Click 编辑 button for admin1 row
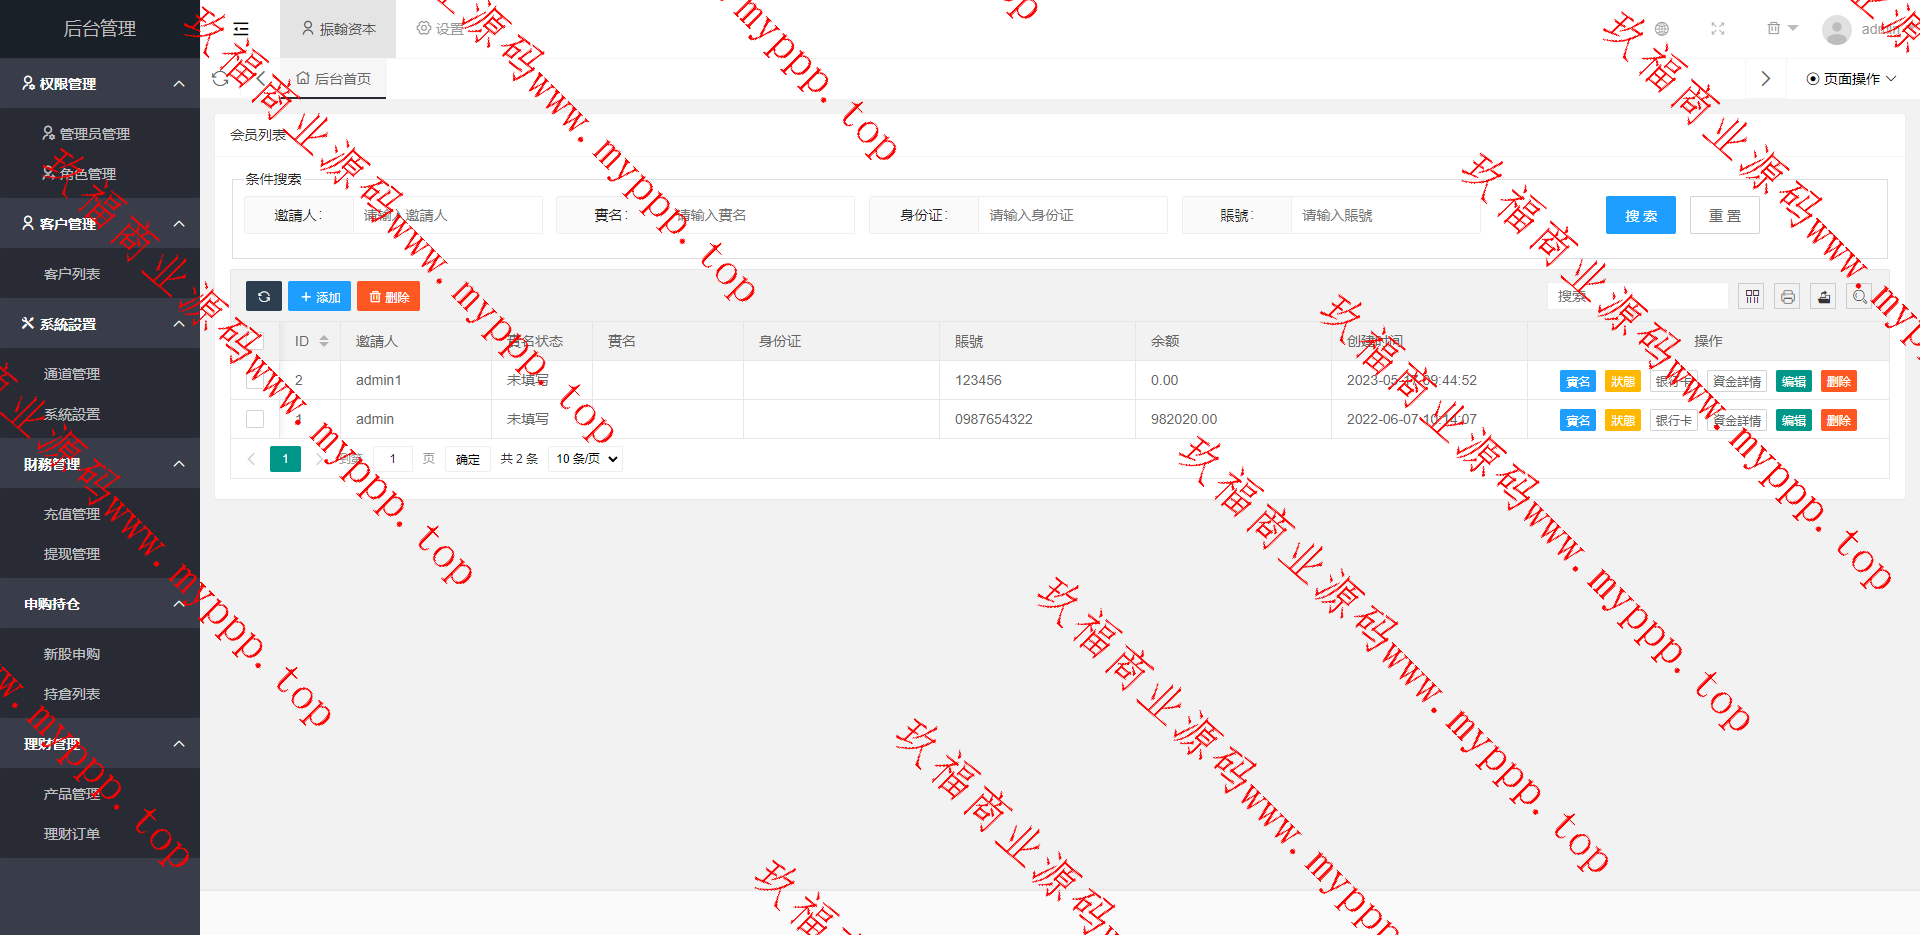This screenshot has width=1920, height=935. (1794, 381)
